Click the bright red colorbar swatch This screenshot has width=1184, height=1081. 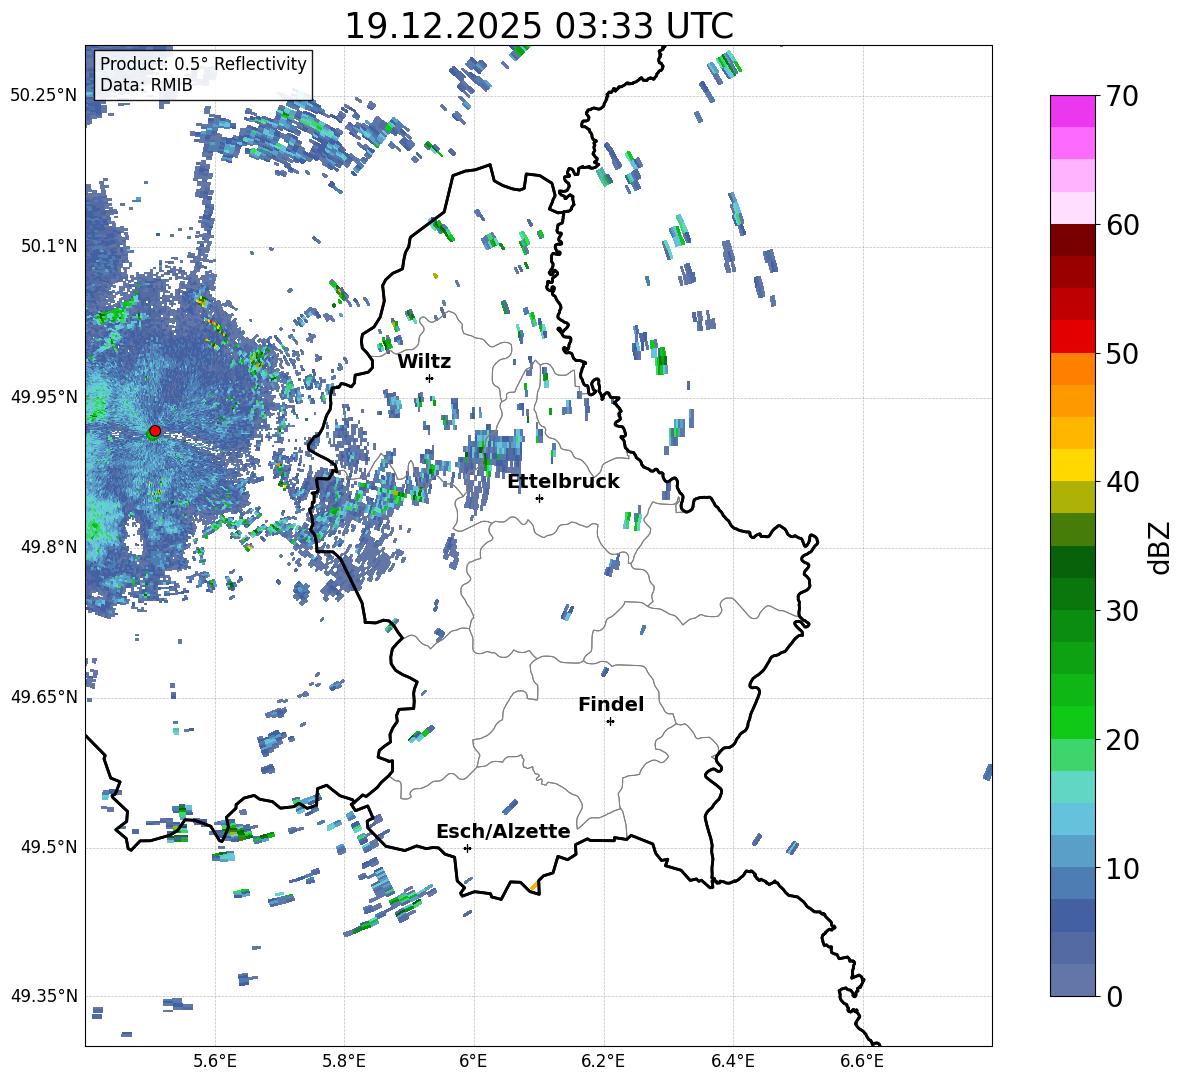coord(1073,337)
